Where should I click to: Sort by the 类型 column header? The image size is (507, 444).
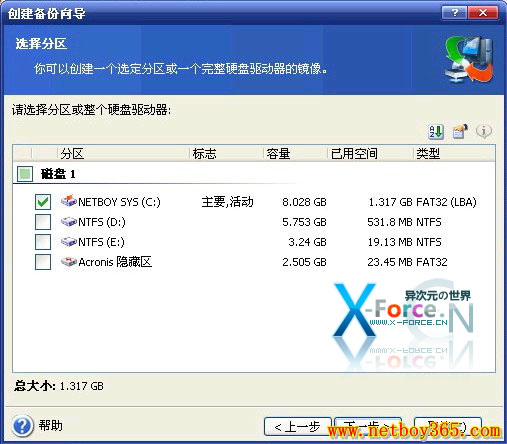454,154
